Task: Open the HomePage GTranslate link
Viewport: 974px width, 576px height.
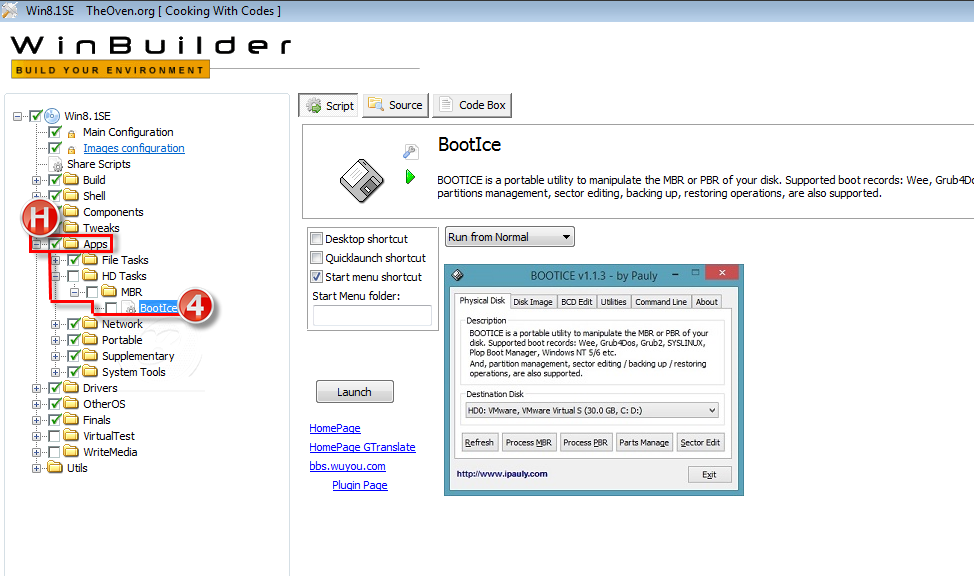Action: (362, 447)
